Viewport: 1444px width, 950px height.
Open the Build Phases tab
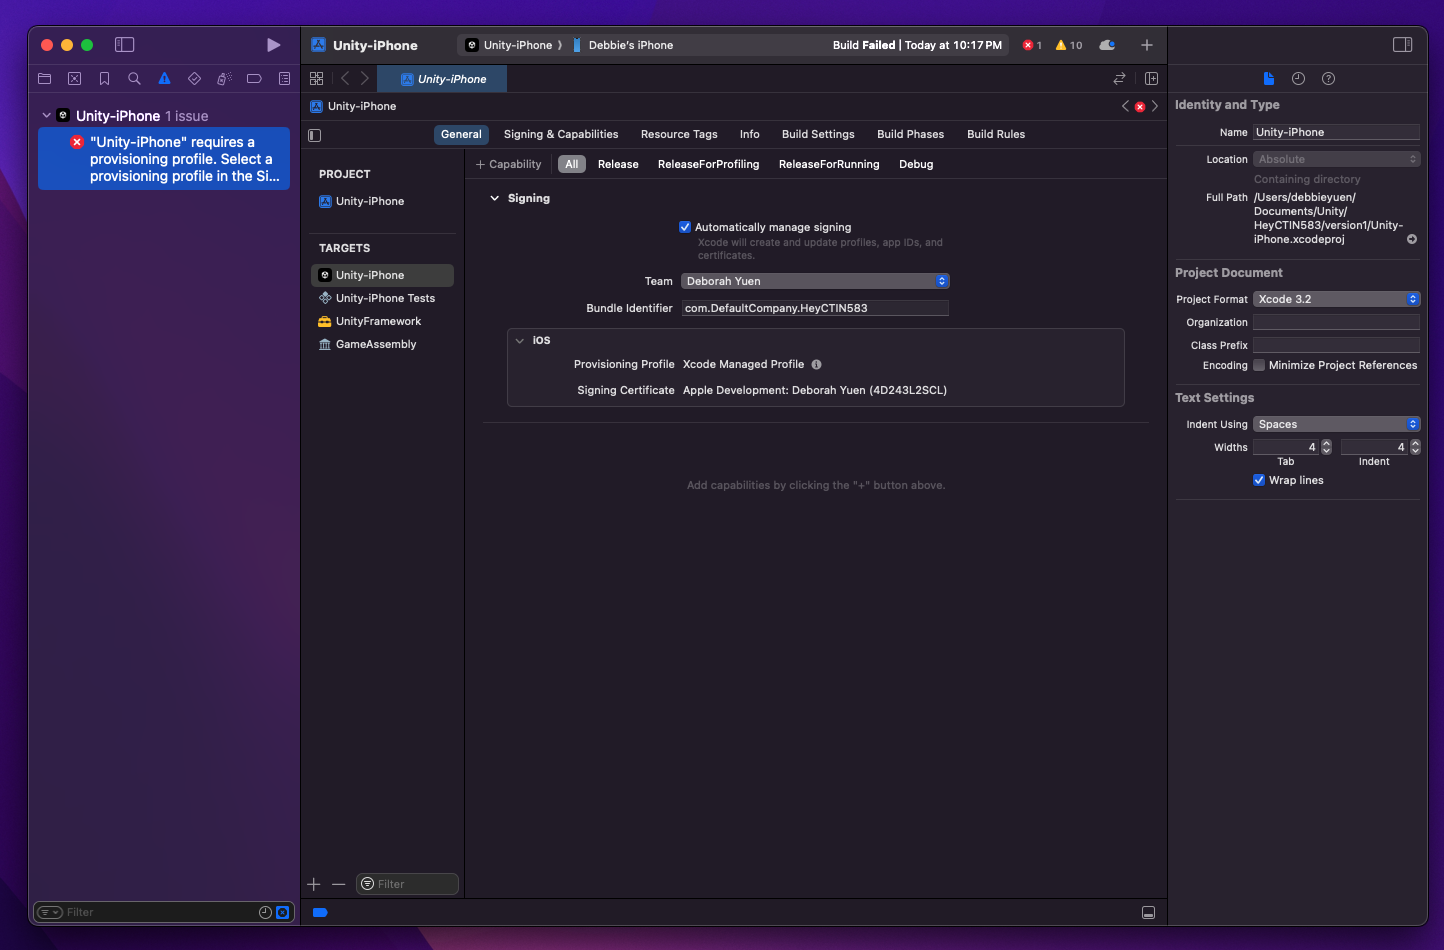click(910, 134)
